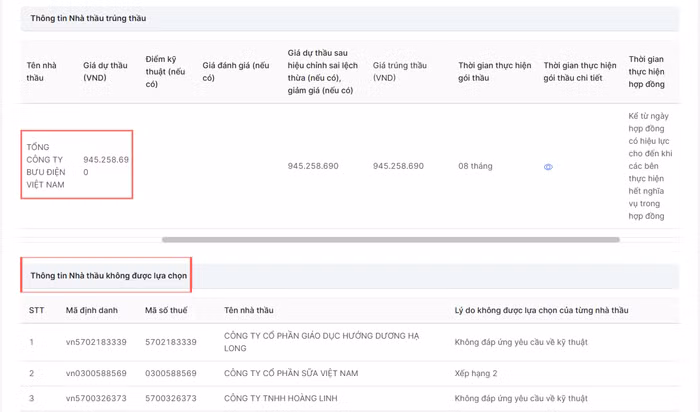Click the 'Mã định danh' column header
This screenshot has height=412, width=700.
pos(92,310)
